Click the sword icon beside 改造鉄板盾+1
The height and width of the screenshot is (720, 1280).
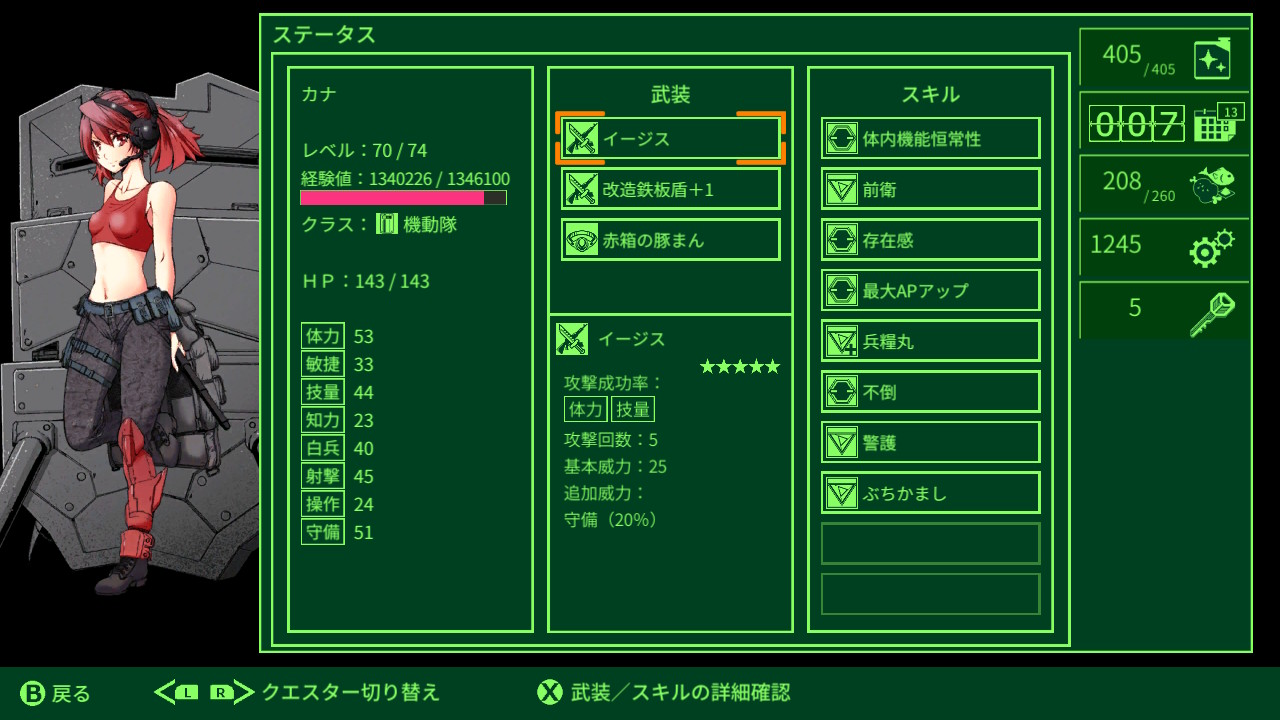click(x=581, y=189)
